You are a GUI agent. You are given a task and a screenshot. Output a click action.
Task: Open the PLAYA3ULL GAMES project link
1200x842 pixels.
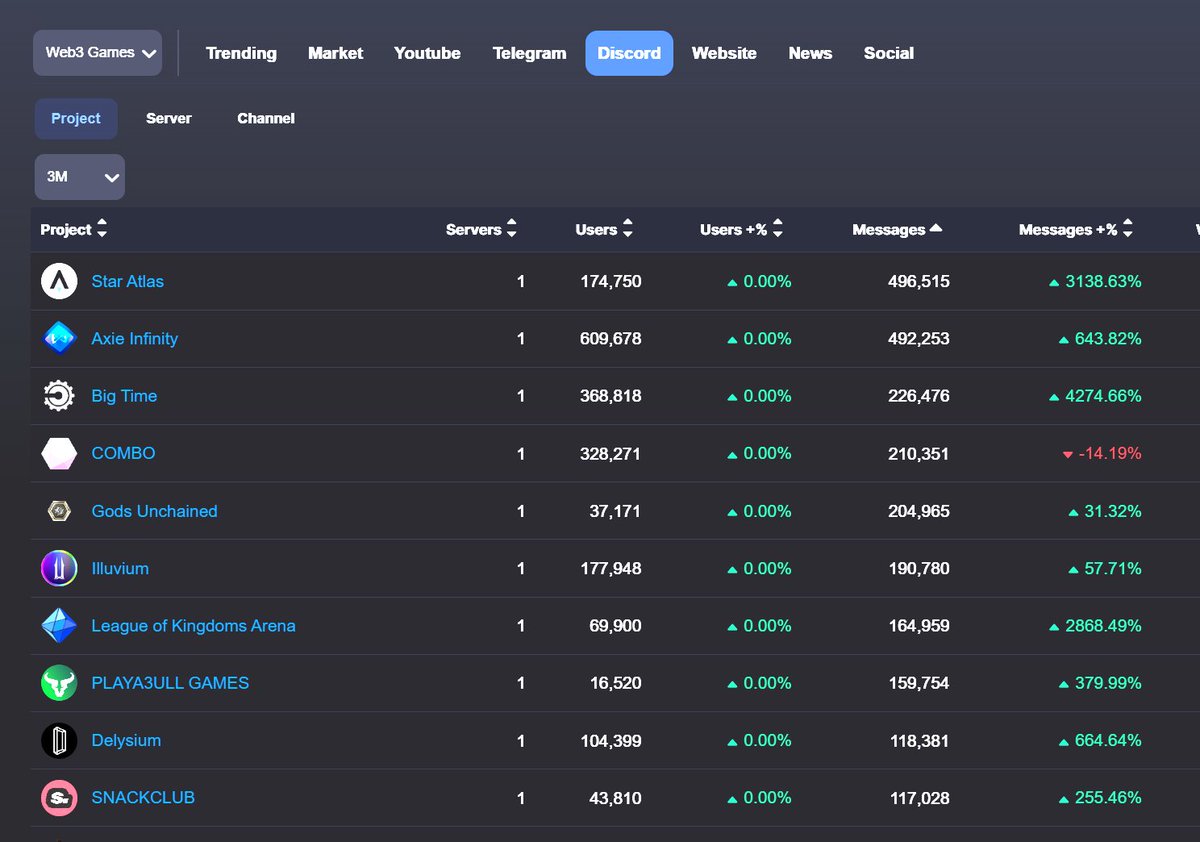pyautogui.click(x=170, y=683)
